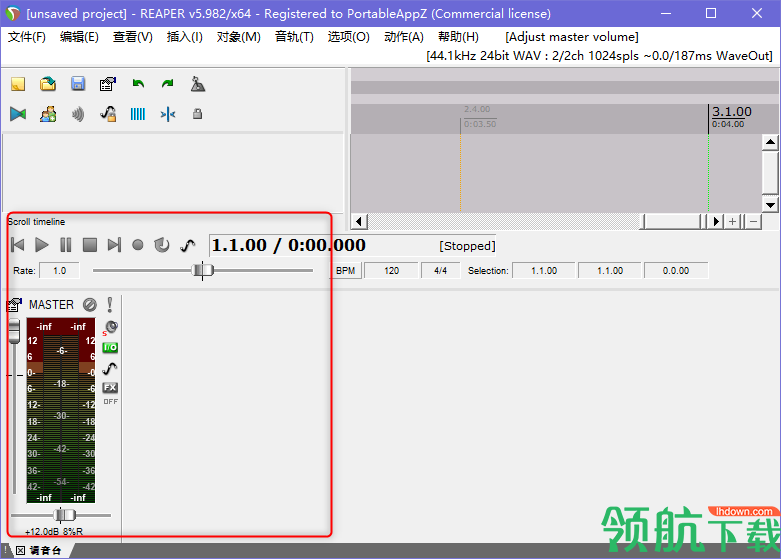Open master FX button
781x559 pixels.
tap(110, 388)
